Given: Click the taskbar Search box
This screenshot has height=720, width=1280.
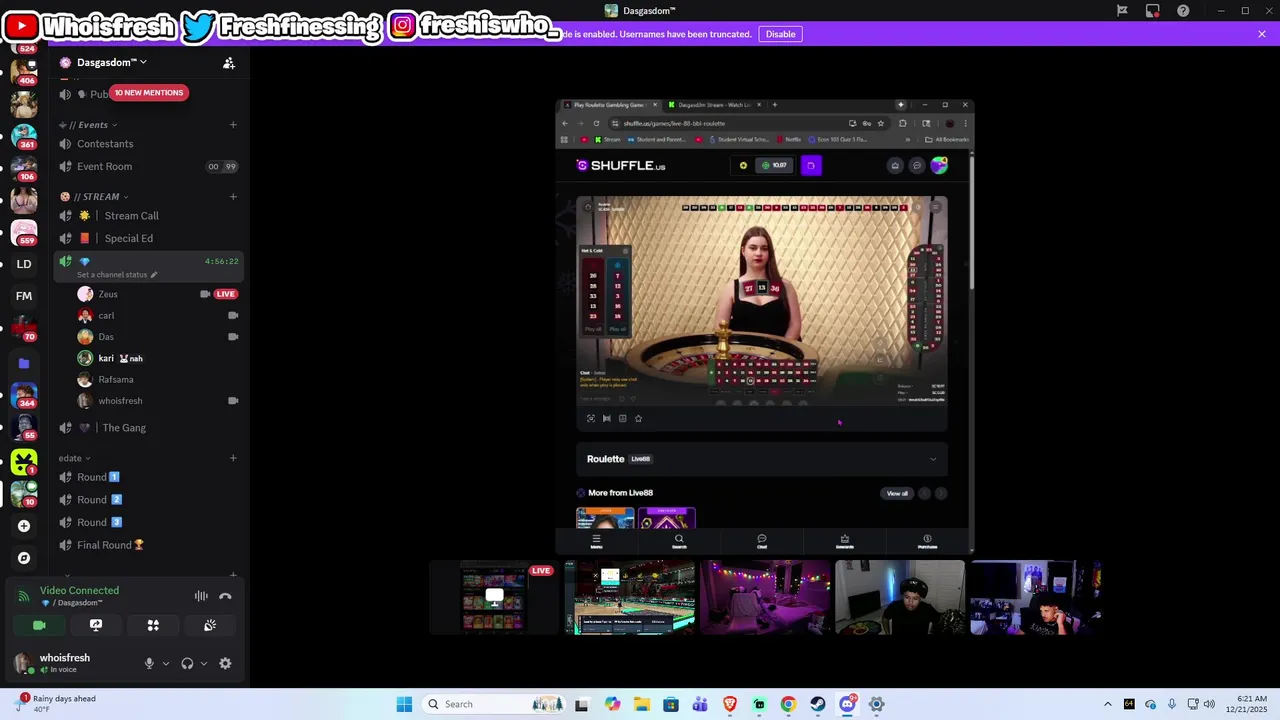Looking at the screenshot, I should (493, 704).
